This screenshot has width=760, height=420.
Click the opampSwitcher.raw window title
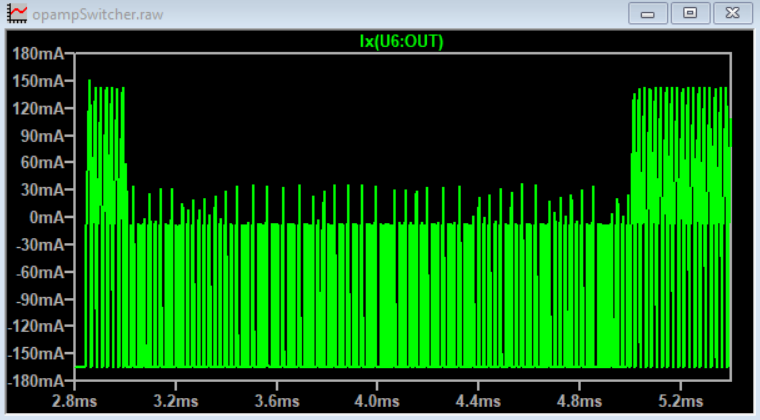98,15
